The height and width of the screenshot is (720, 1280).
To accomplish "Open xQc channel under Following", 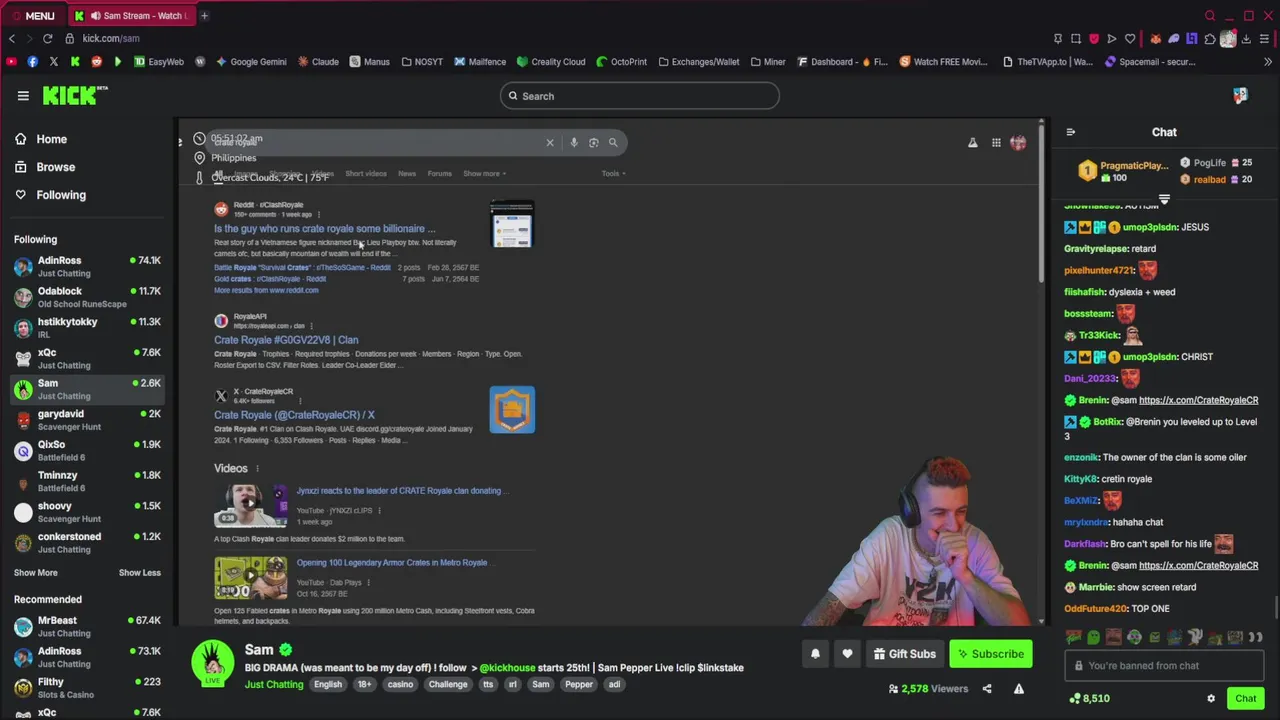I will (x=88, y=358).
